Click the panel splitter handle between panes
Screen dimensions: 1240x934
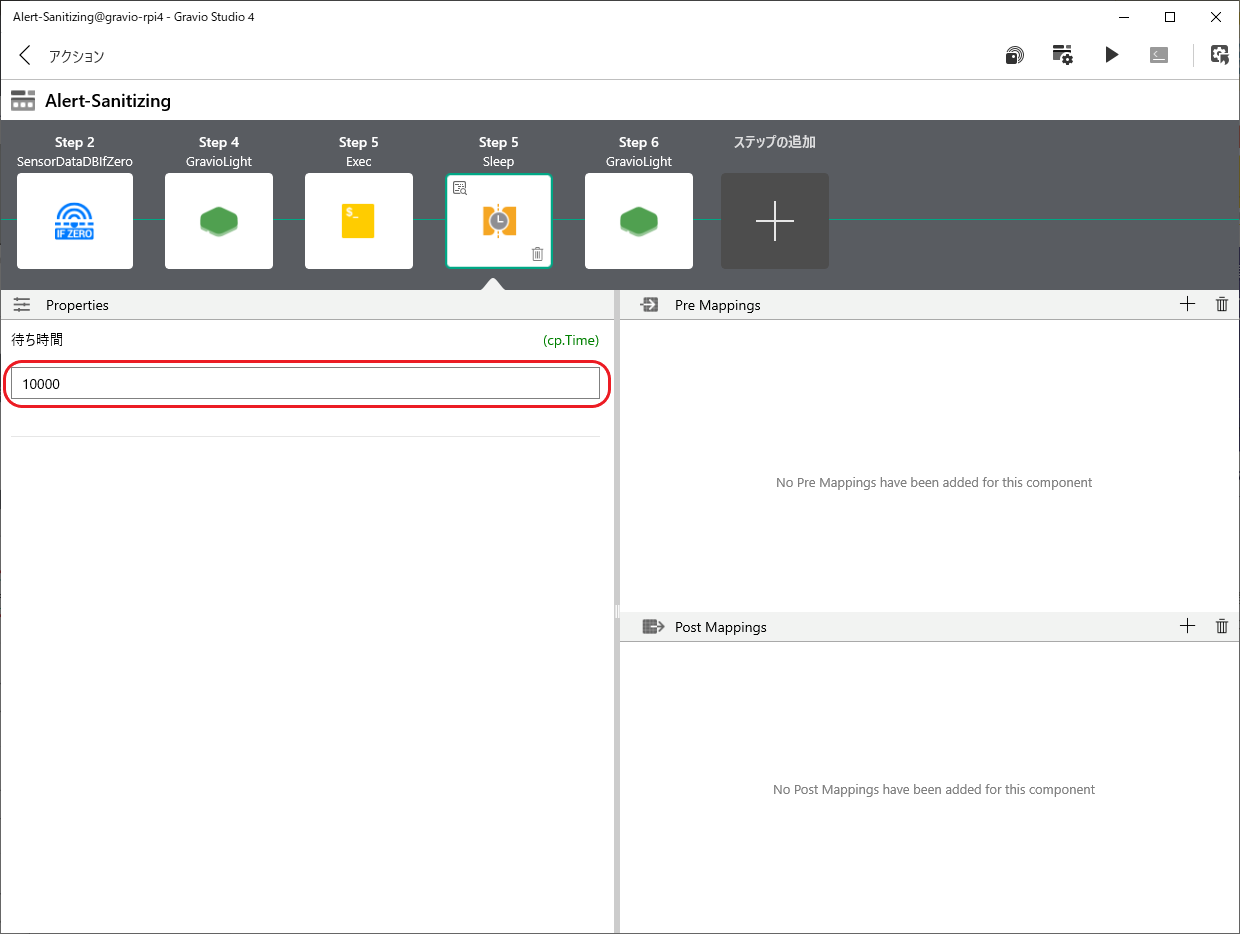point(617,610)
